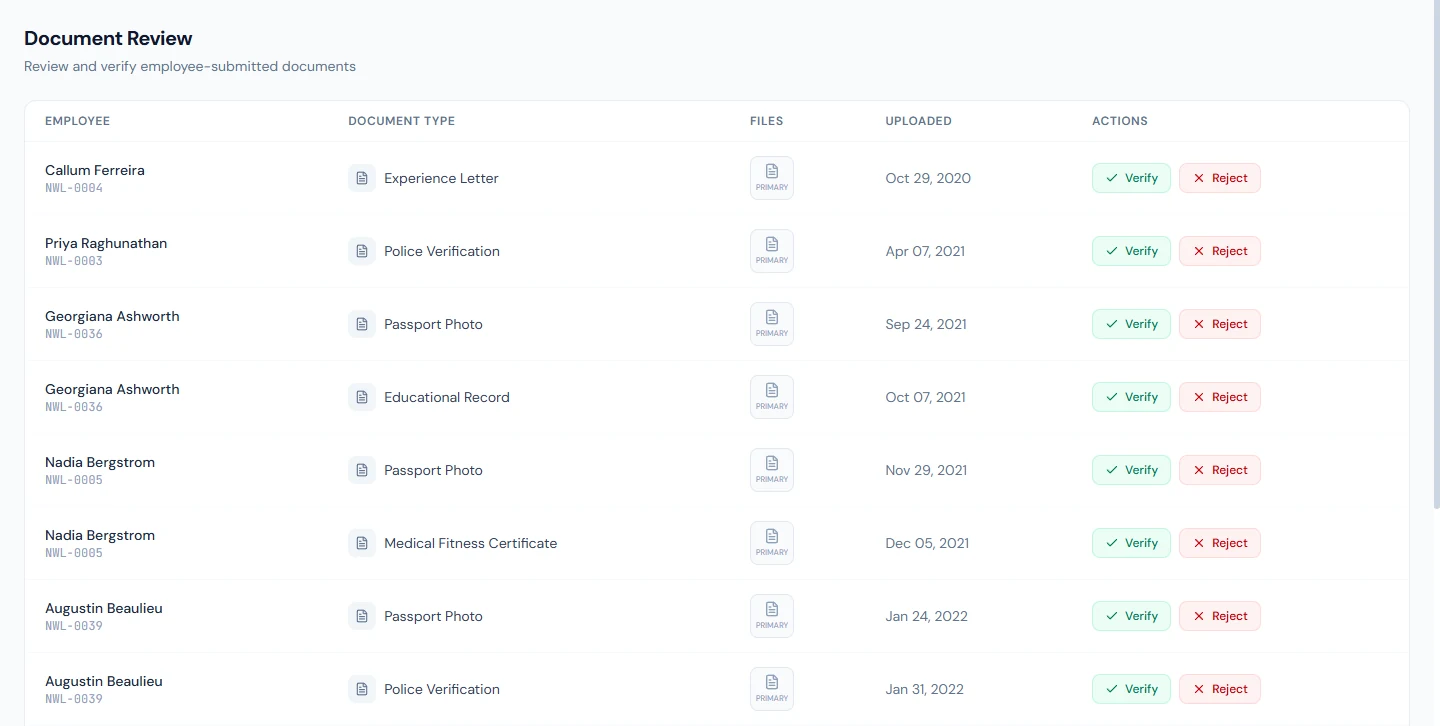This screenshot has width=1440, height=726.
Task: Reject Augustin Beaulieu's Police Verification
Action: [1220, 689]
